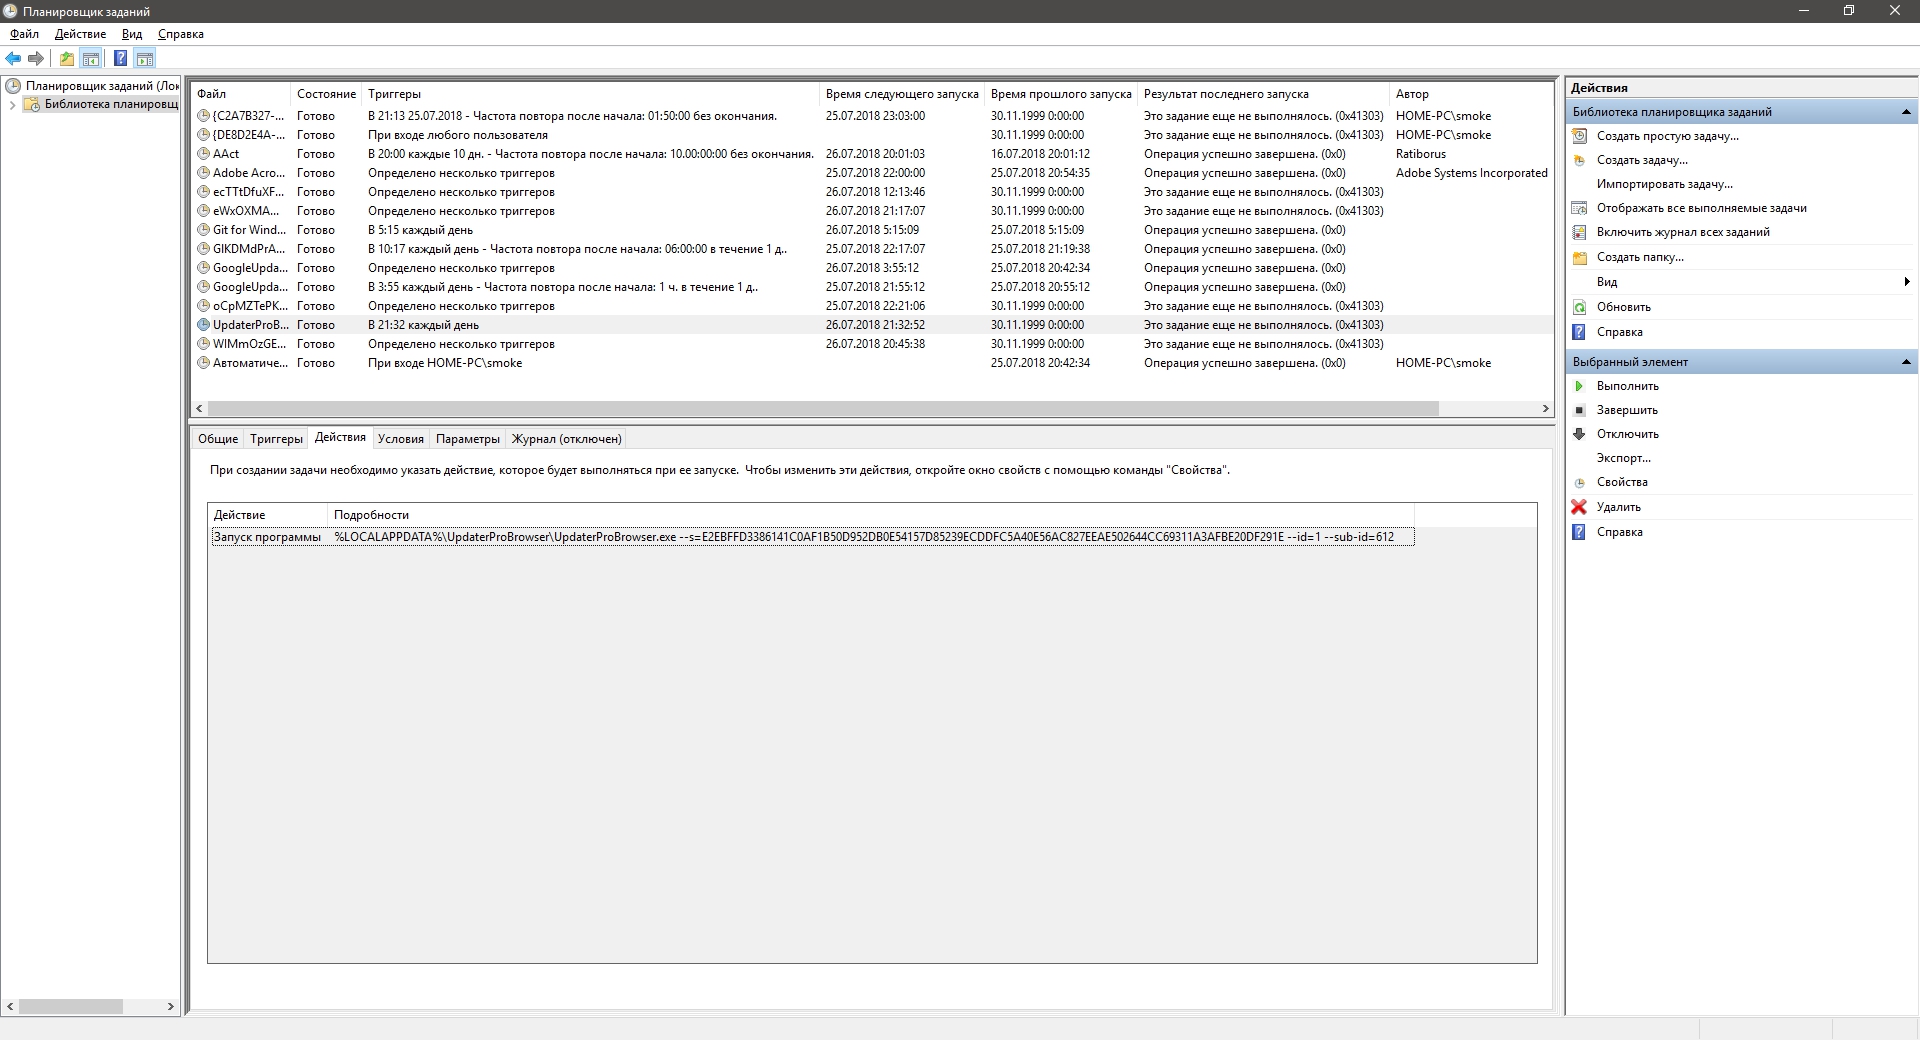
Task: Click the Создать простую задачу icon
Action: 1580,136
